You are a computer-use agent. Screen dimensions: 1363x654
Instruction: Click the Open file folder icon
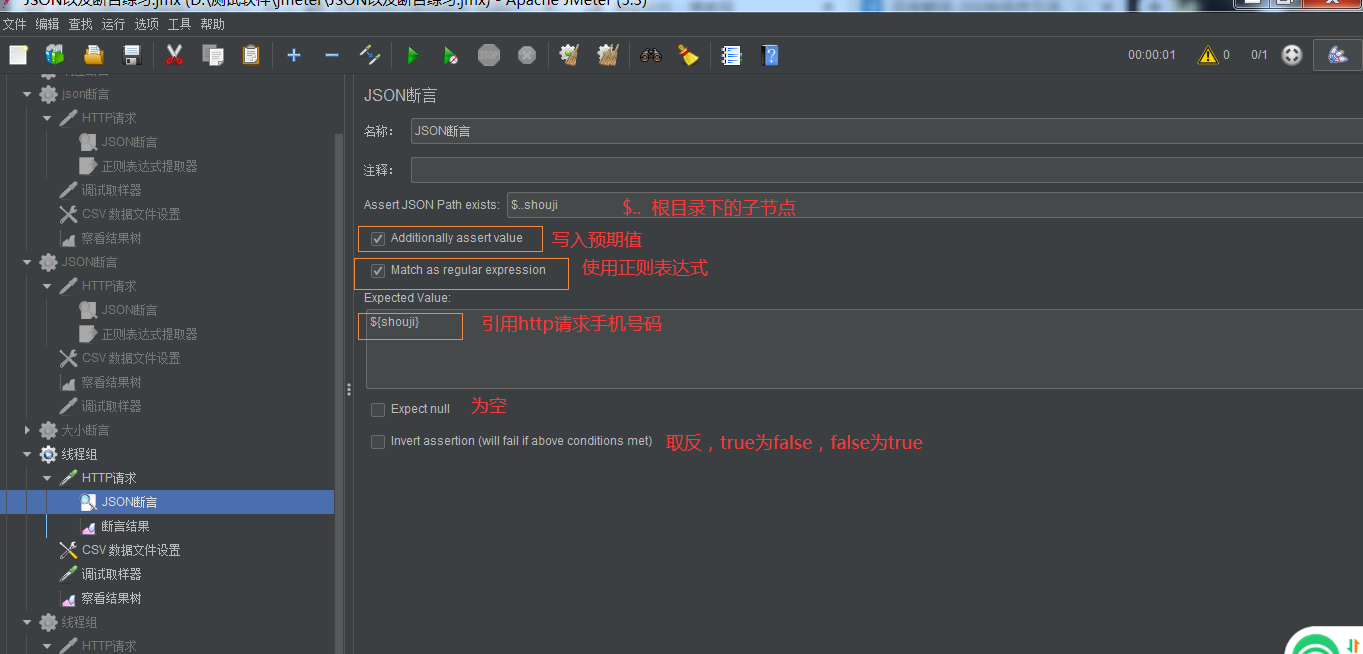(94, 55)
